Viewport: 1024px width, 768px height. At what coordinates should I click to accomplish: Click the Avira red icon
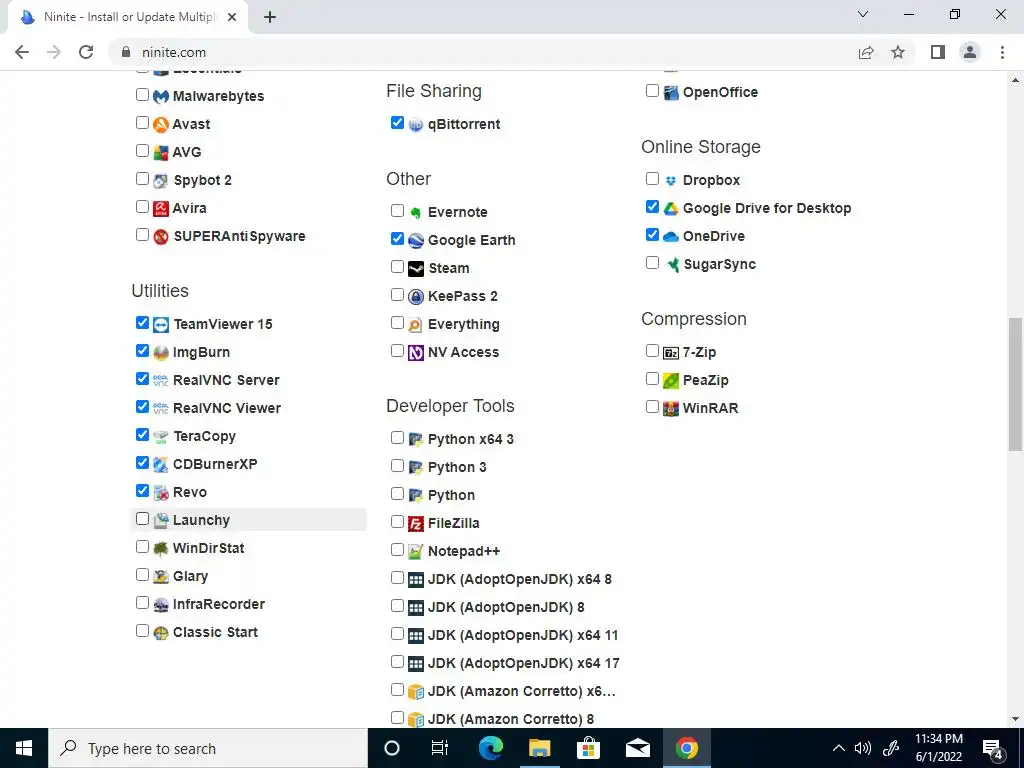coord(161,208)
